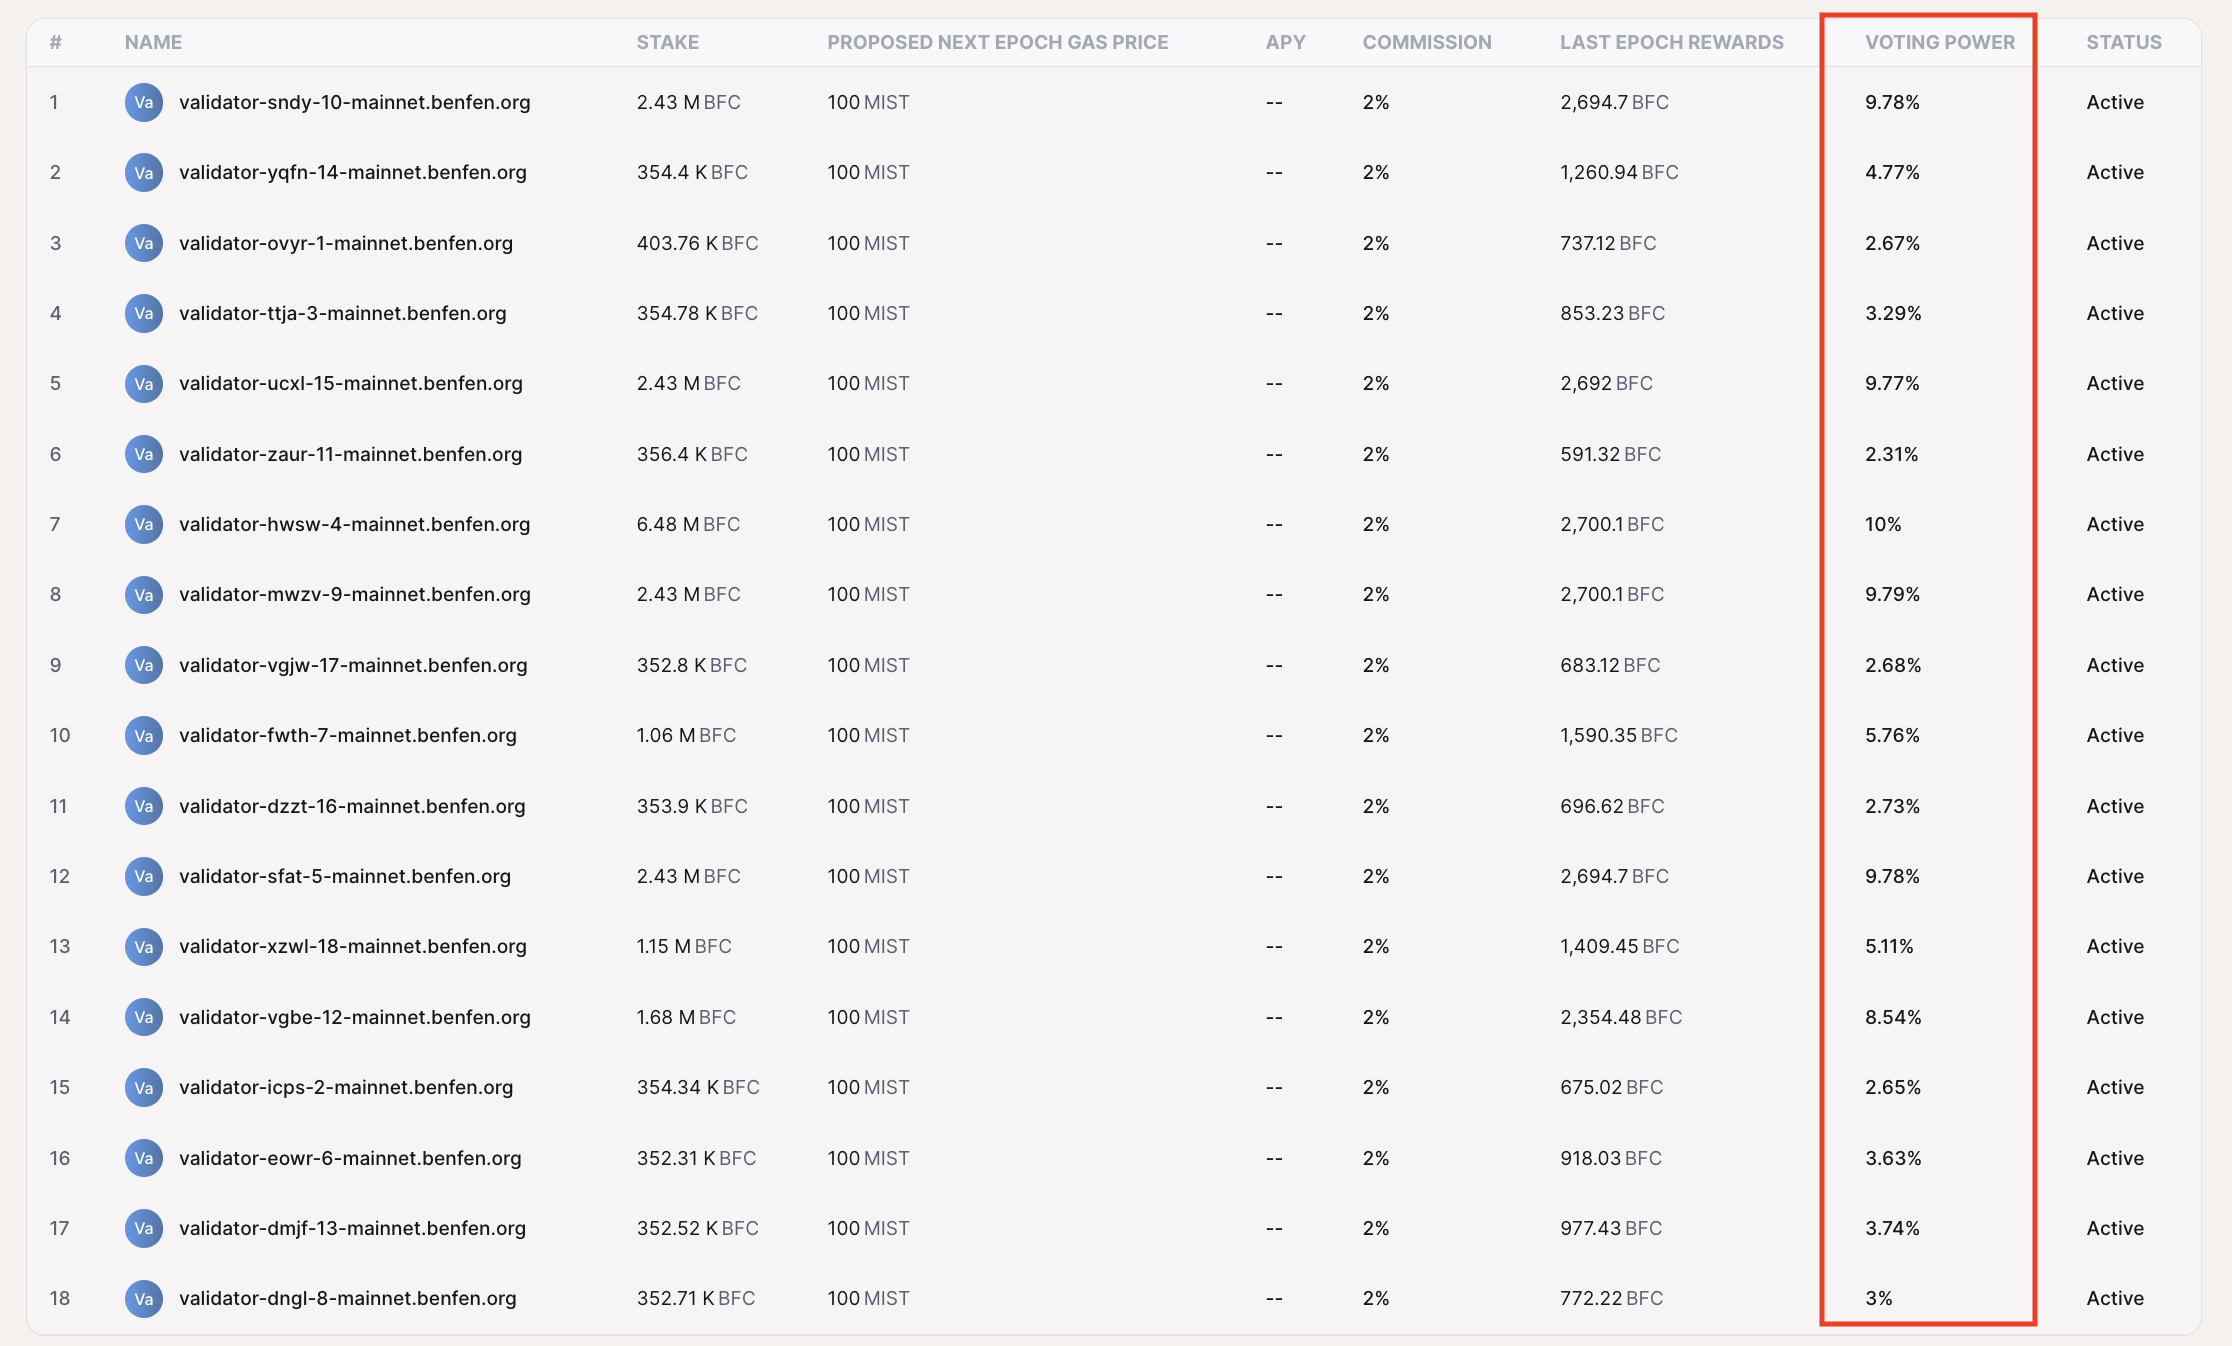Click avatar icon for validator-vgbe-12

tap(144, 1017)
